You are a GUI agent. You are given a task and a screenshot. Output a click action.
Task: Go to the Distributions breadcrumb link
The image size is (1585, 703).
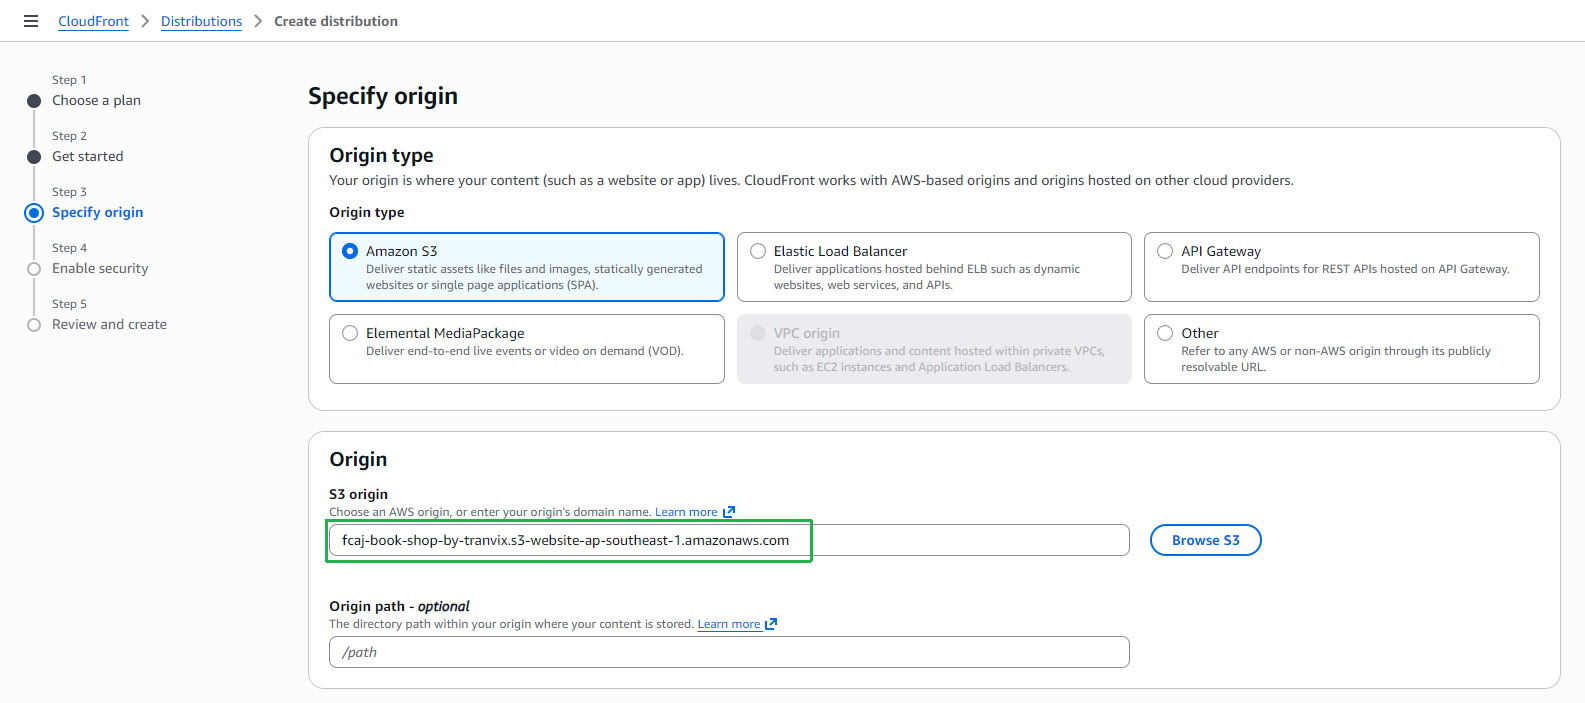point(201,21)
